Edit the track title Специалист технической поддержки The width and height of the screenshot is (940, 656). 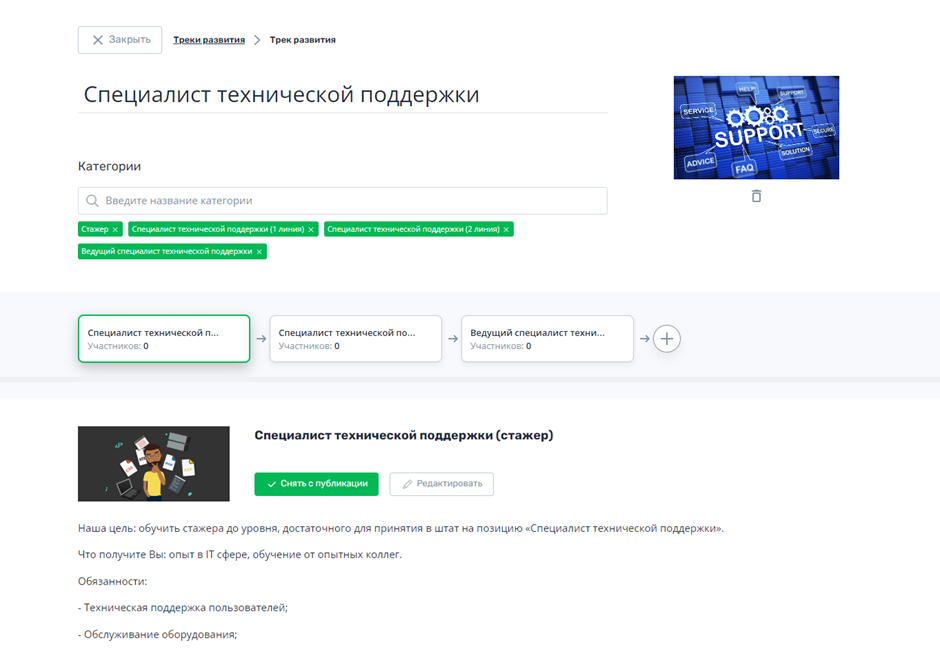[x=342, y=95]
